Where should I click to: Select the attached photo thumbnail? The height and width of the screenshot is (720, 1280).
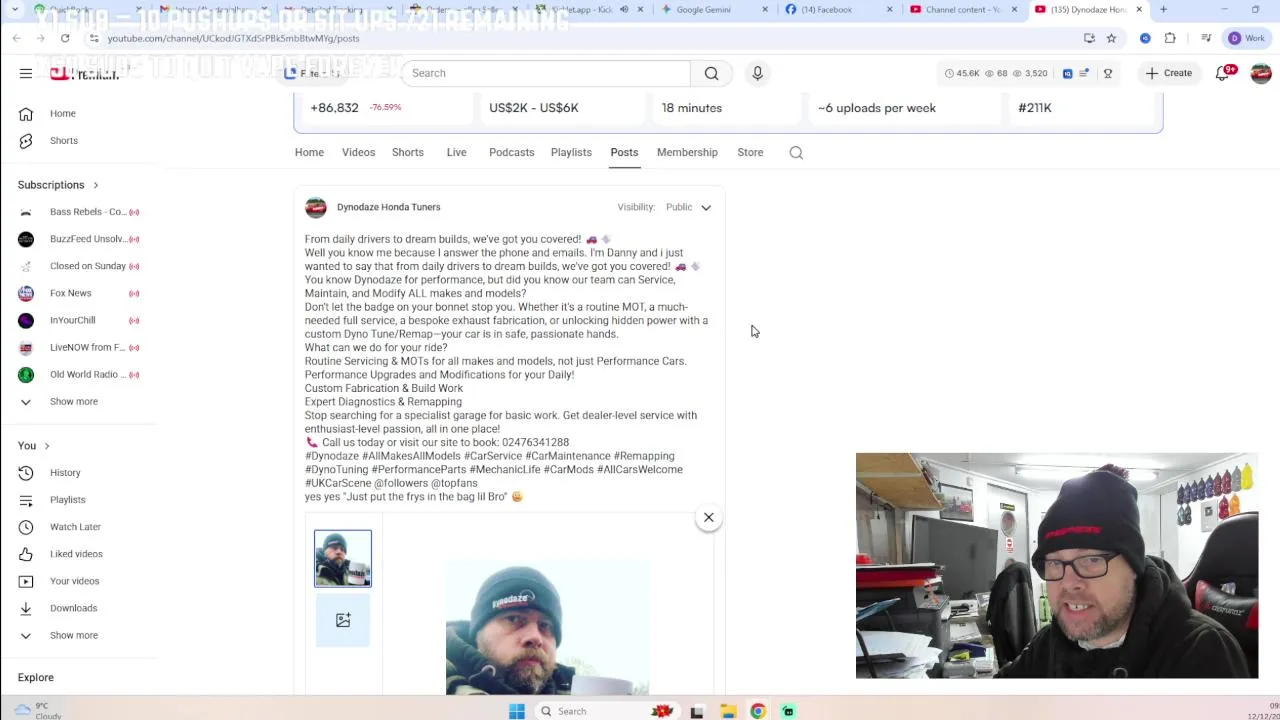point(343,558)
